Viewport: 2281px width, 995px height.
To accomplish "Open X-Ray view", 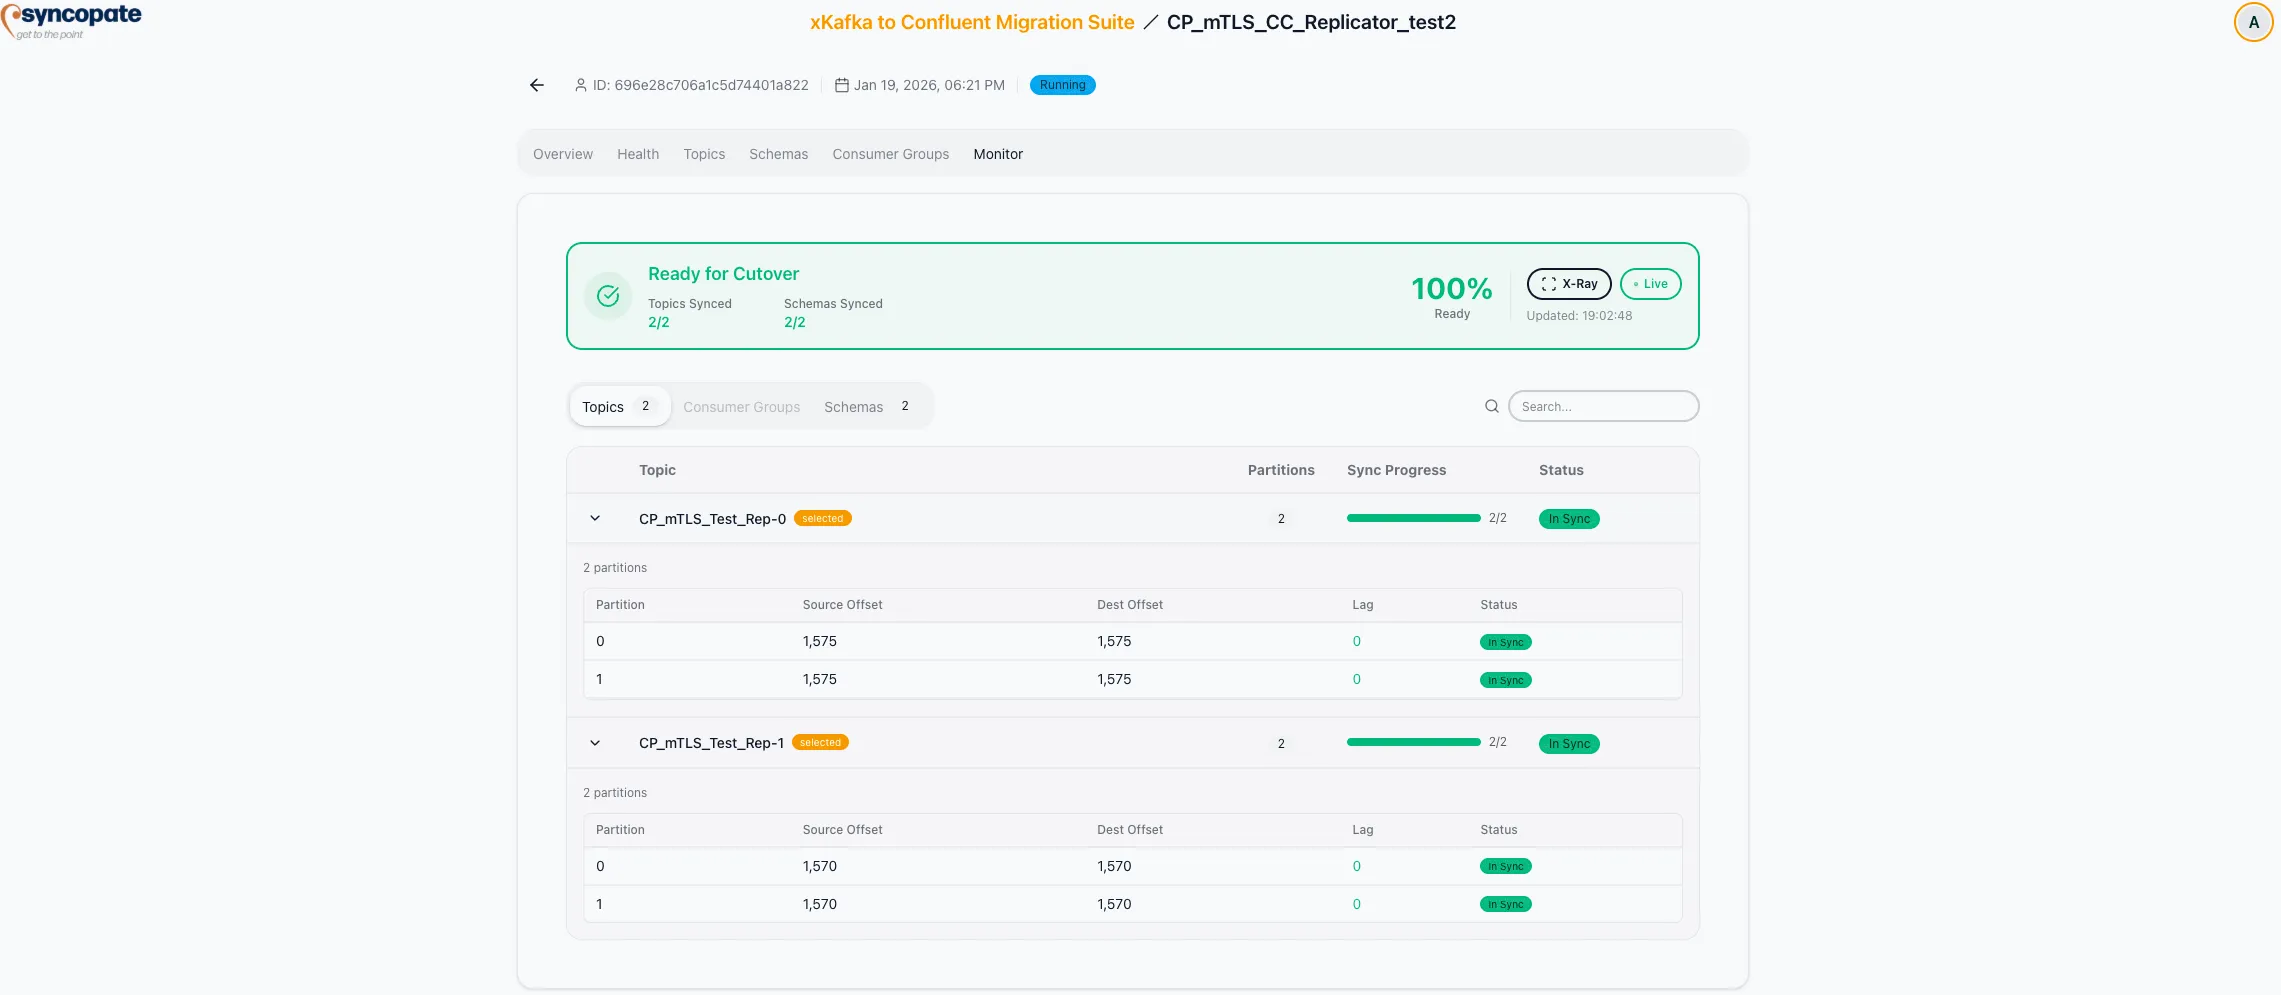I will click(1568, 284).
